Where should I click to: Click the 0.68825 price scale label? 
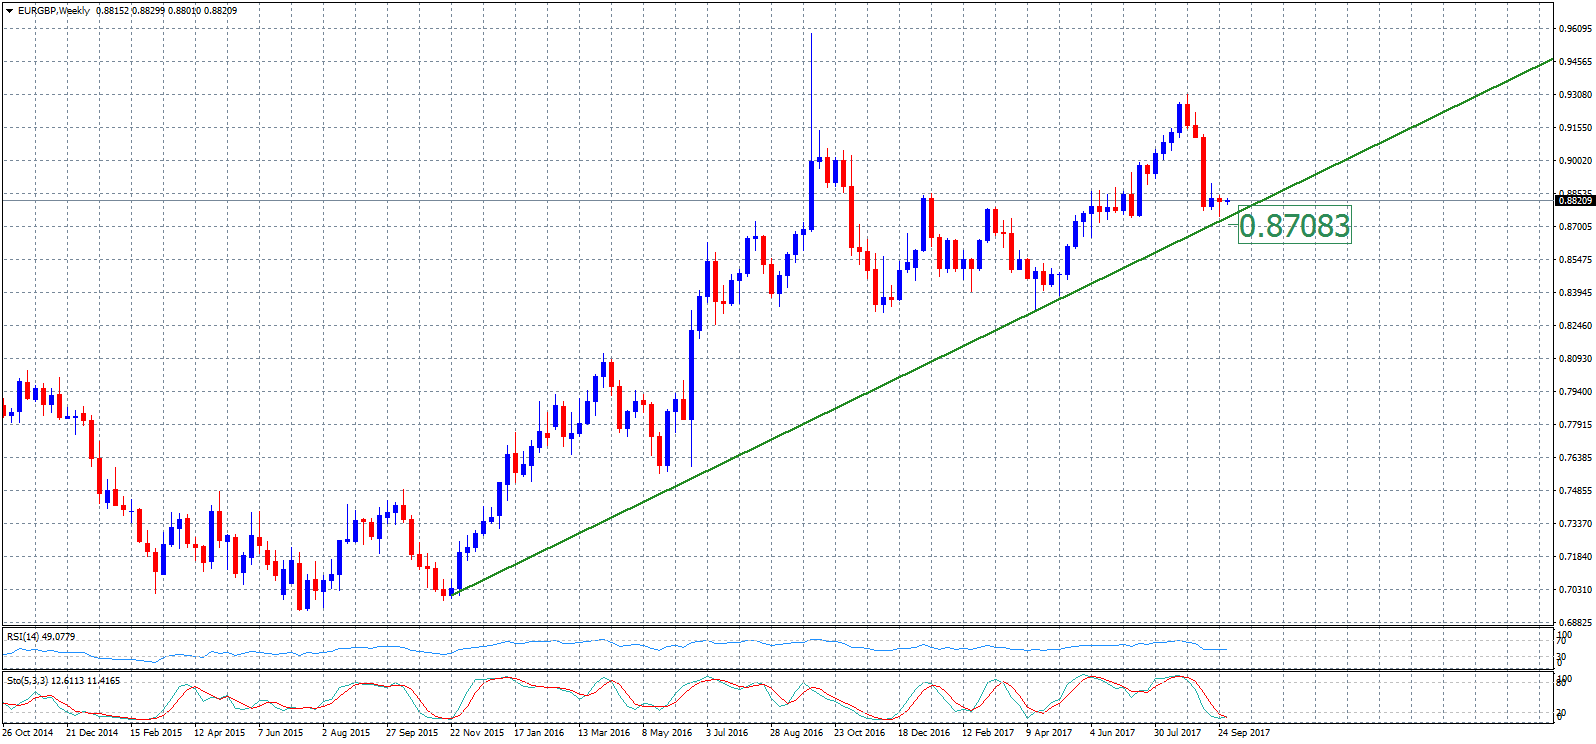coord(1575,623)
